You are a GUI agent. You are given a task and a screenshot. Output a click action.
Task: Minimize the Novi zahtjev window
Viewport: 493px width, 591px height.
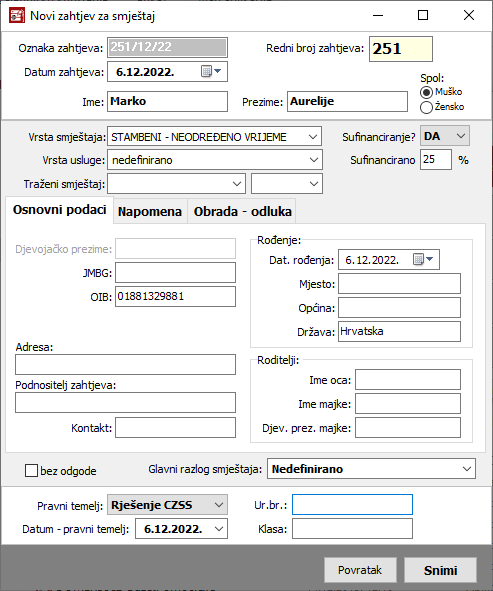[378, 15]
